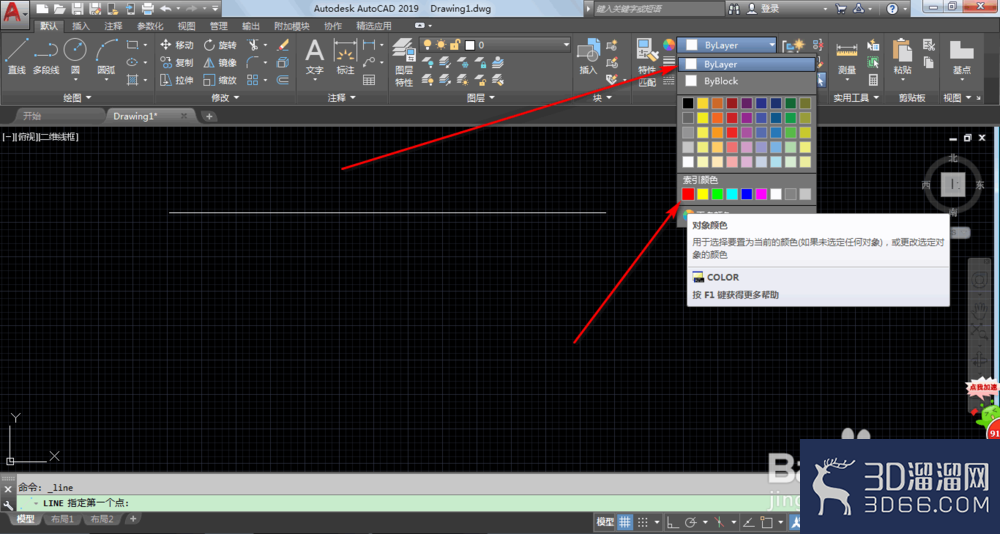
Task: Click the Measure (测量) tool
Action: click(847, 57)
